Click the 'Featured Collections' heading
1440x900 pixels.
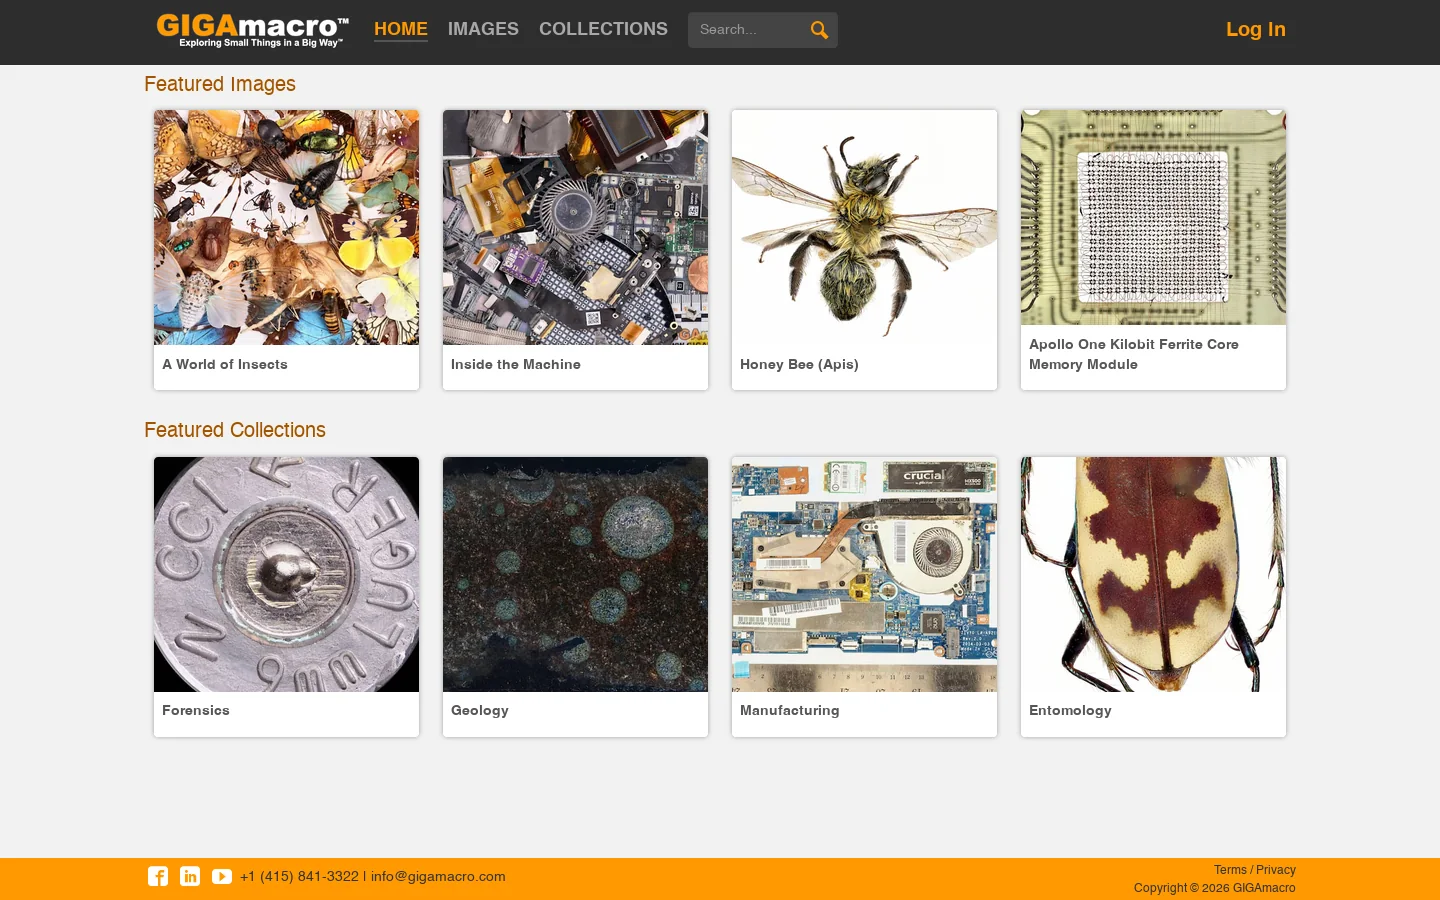235,430
